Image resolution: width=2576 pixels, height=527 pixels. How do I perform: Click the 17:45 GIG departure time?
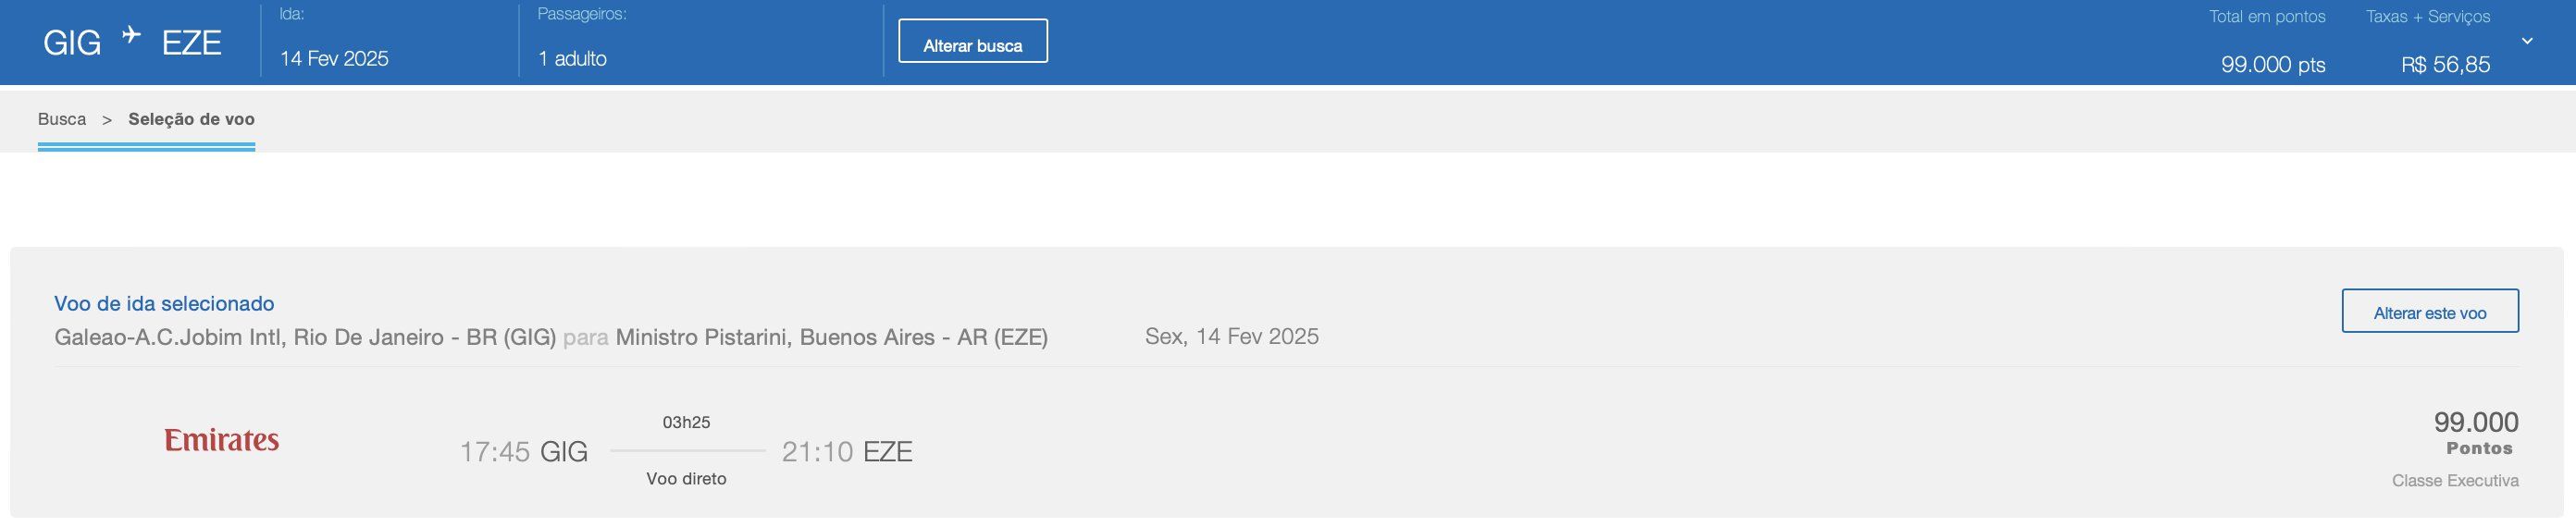[523, 452]
